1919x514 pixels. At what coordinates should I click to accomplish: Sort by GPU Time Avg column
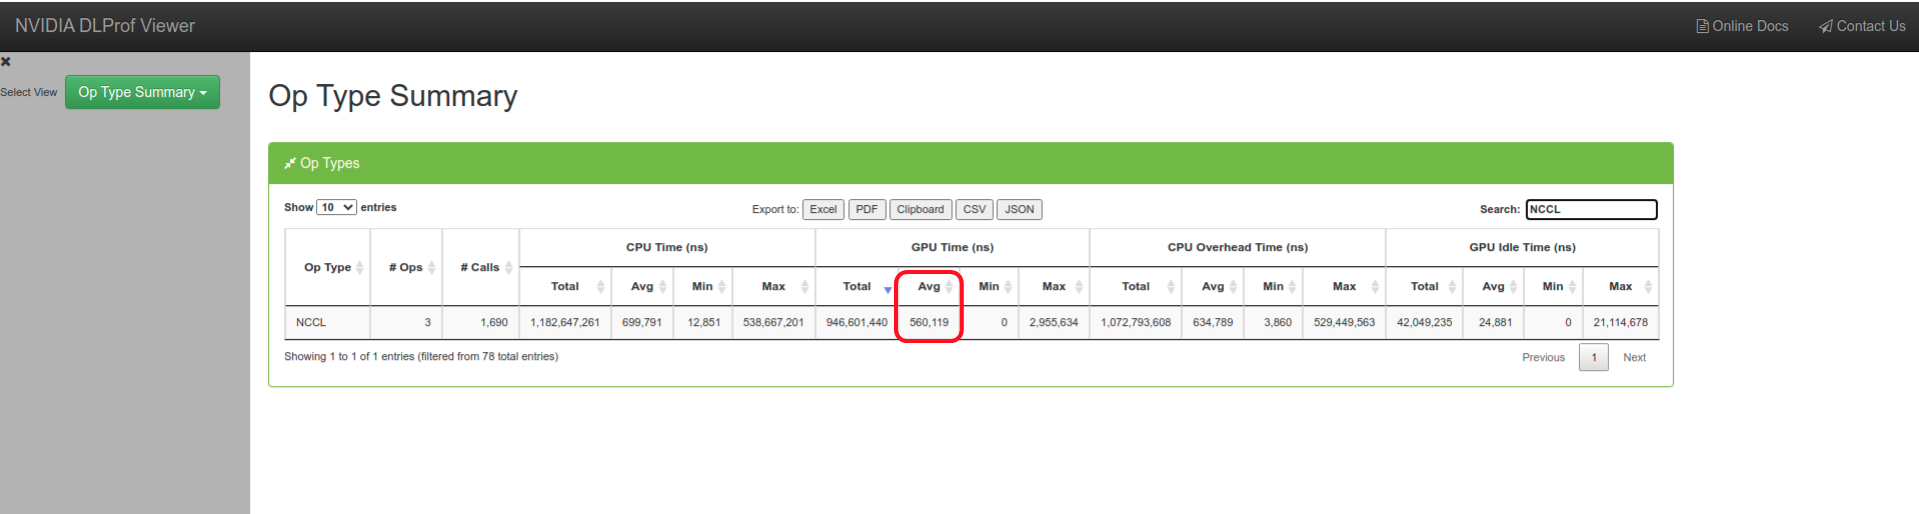(929, 286)
